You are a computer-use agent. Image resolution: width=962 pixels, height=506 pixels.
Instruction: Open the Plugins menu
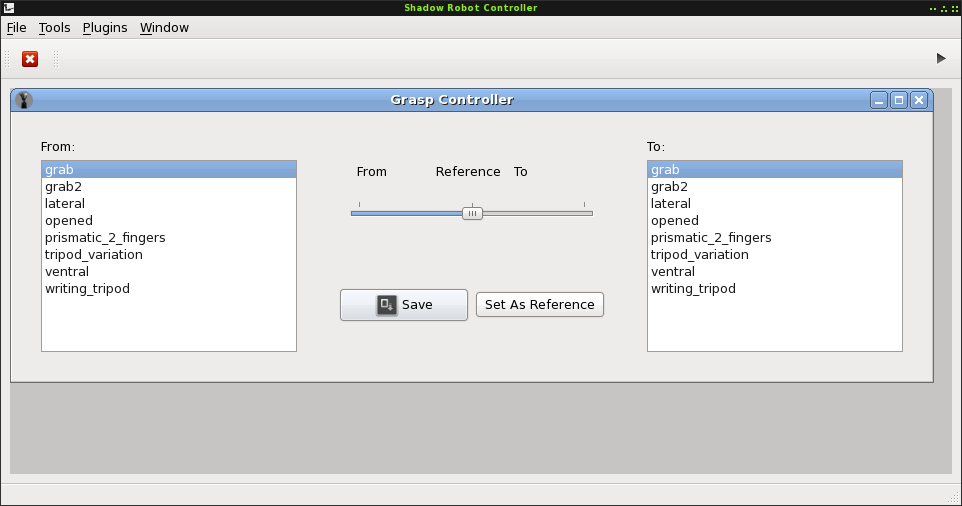pyautogui.click(x=105, y=28)
